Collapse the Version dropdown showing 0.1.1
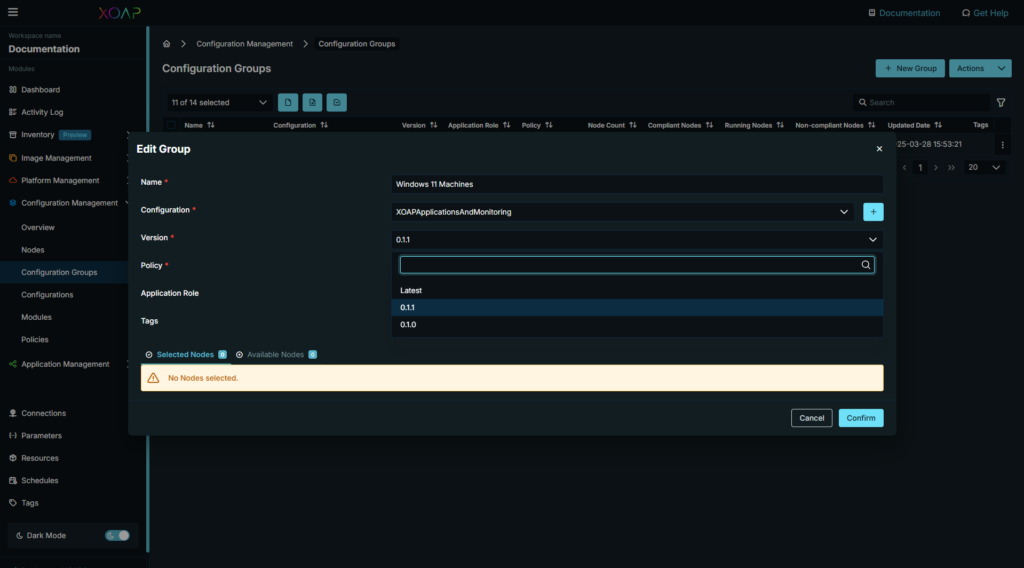Screen dimensions: 1024x568 873,240
